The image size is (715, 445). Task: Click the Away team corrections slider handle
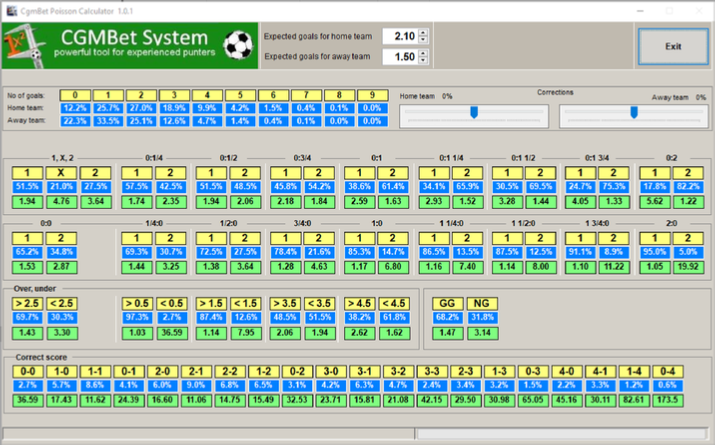[x=634, y=112]
